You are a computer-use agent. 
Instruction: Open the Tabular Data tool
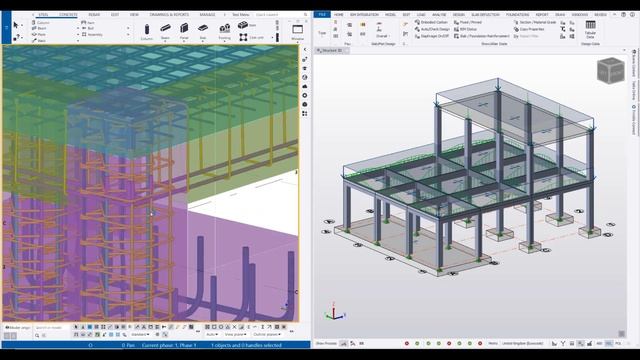(590, 30)
